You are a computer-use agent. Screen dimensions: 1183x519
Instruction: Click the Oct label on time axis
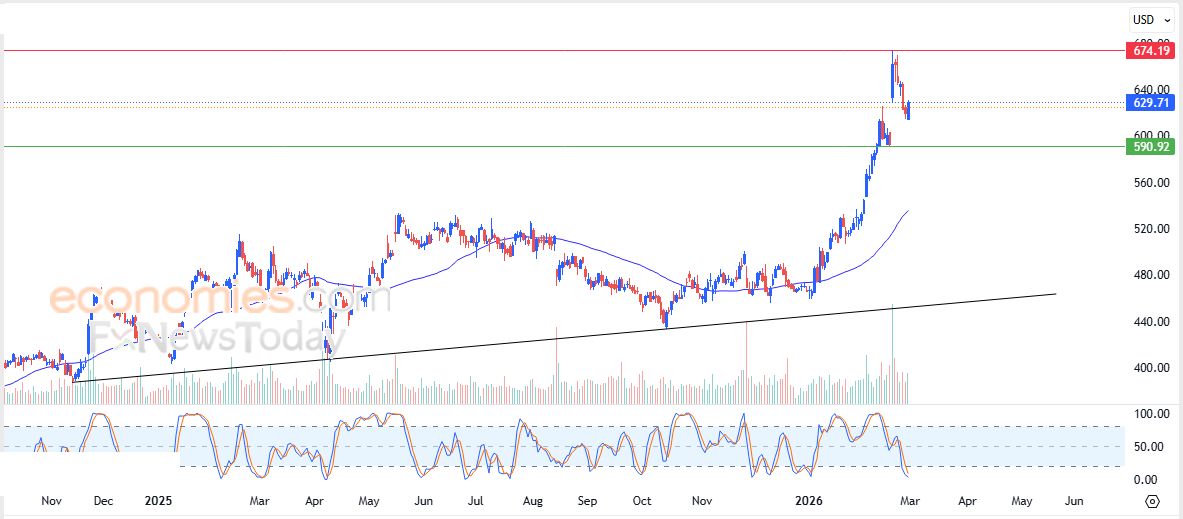pyautogui.click(x=642, y=499)
